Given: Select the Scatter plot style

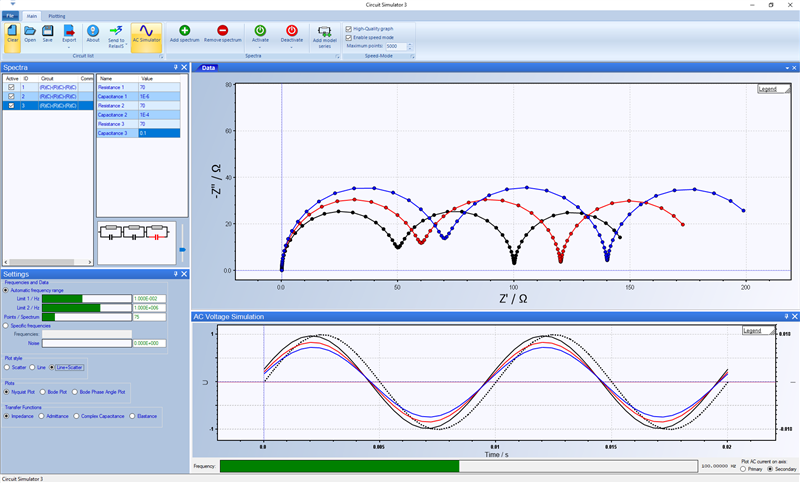Looking at the screenshot, I should point(7,367).
